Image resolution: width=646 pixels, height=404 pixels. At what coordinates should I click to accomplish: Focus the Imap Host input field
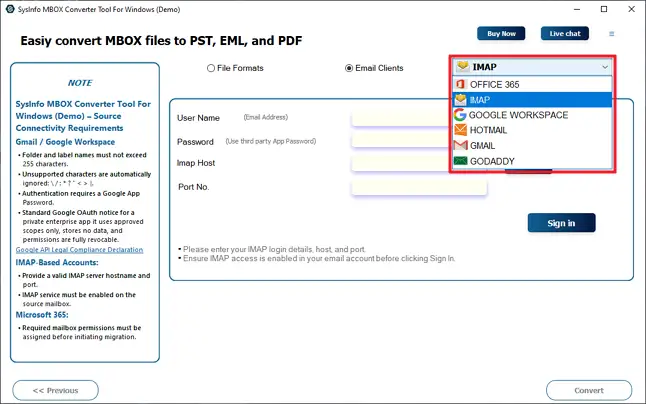402,163
